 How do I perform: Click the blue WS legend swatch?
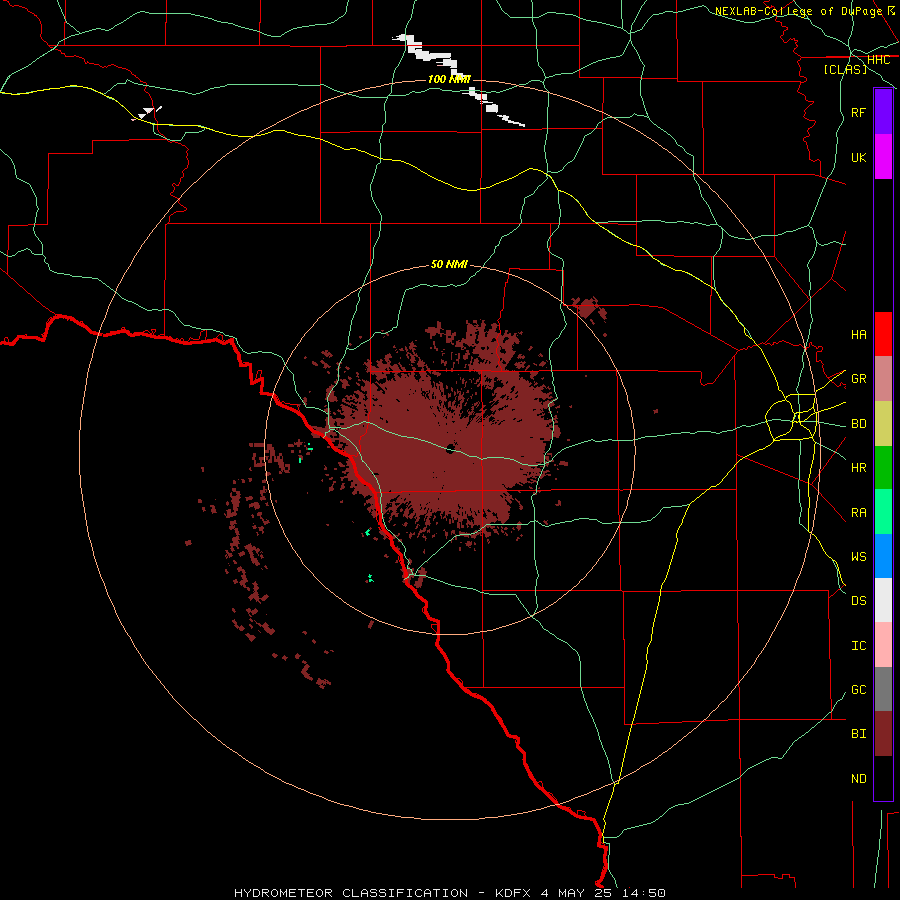(883, 556)
